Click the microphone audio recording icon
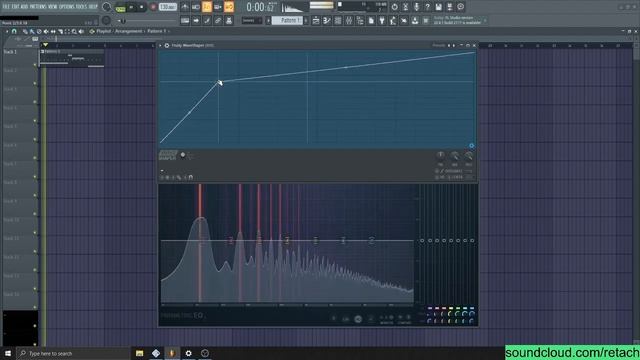Viewport: 640px width, 360px height. click(416, 7)
